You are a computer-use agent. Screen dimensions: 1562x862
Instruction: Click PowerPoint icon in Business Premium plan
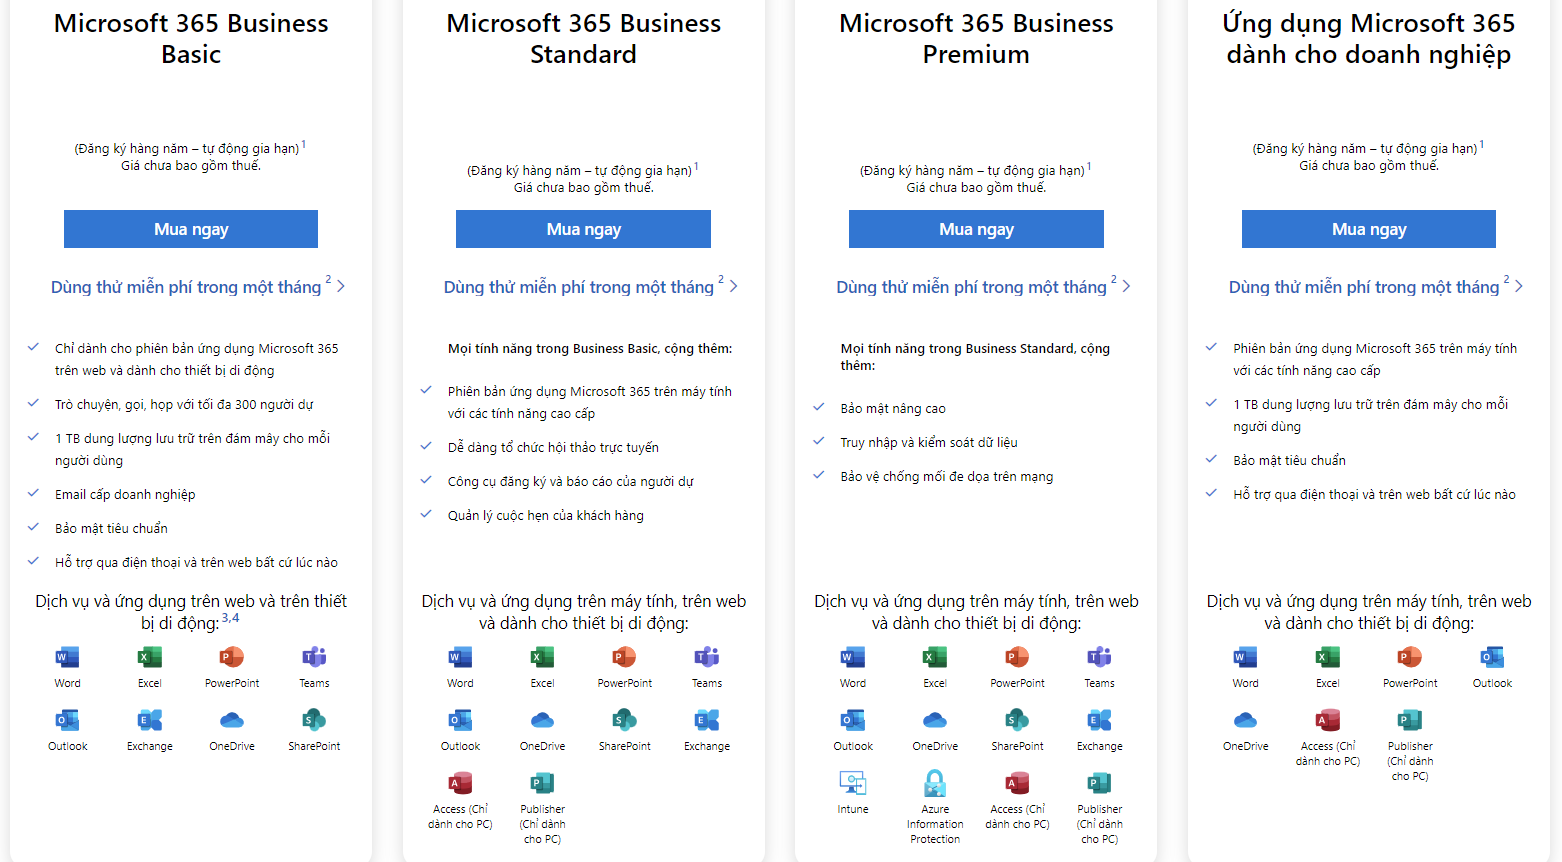1017,657
